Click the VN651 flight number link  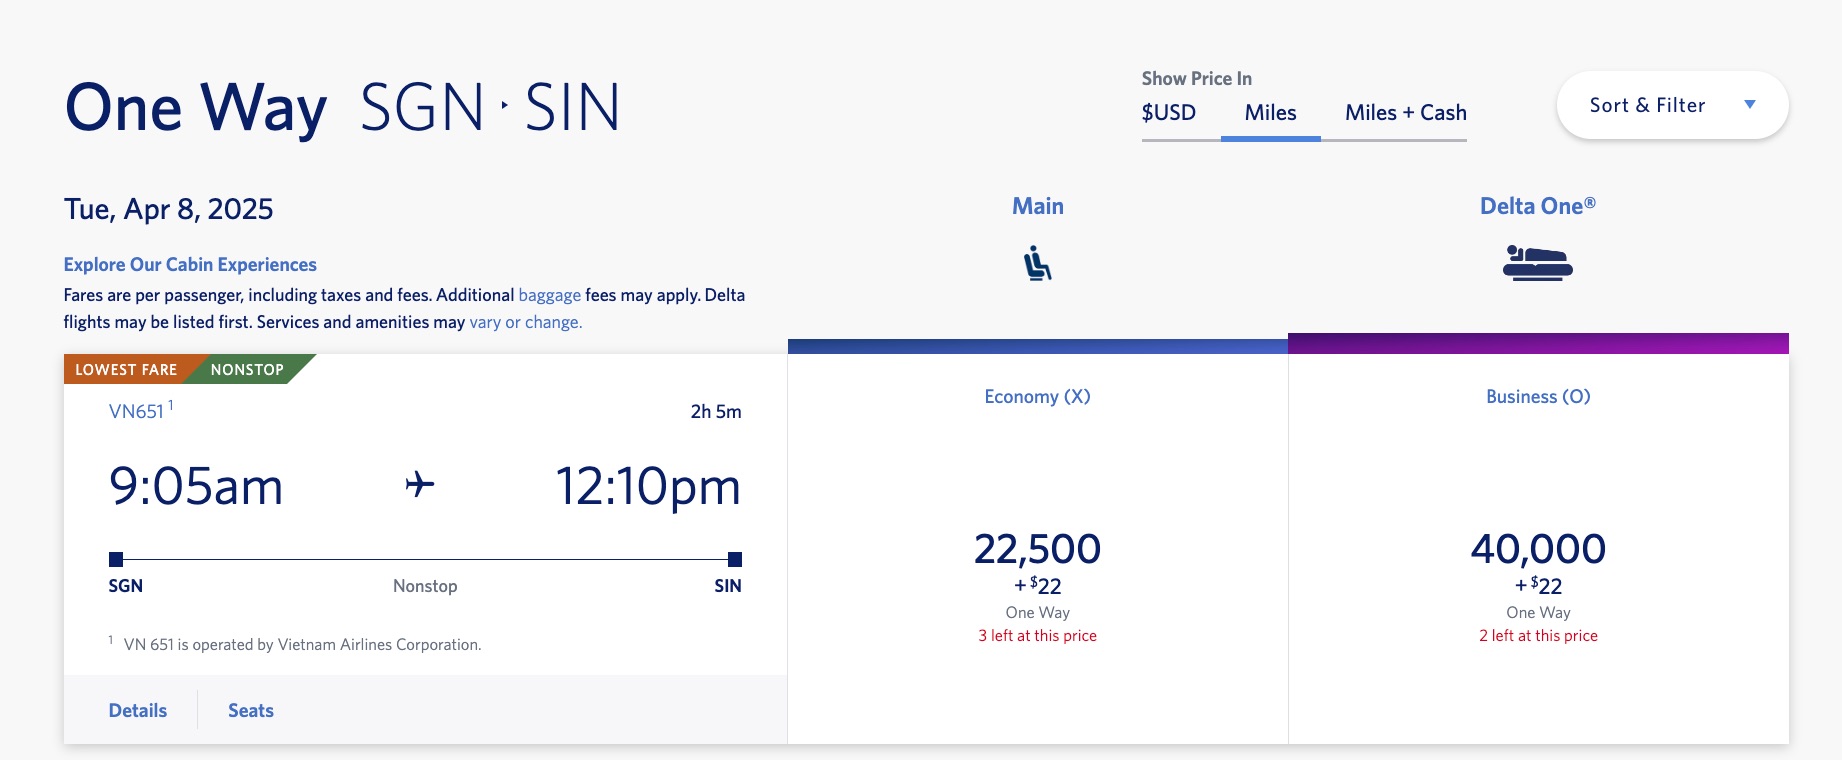135,409
